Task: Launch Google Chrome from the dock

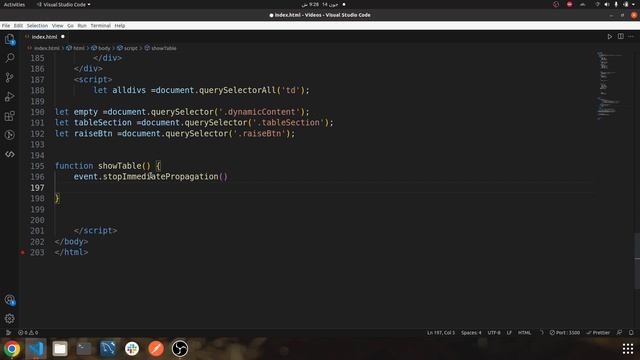Action: point(12,349)
